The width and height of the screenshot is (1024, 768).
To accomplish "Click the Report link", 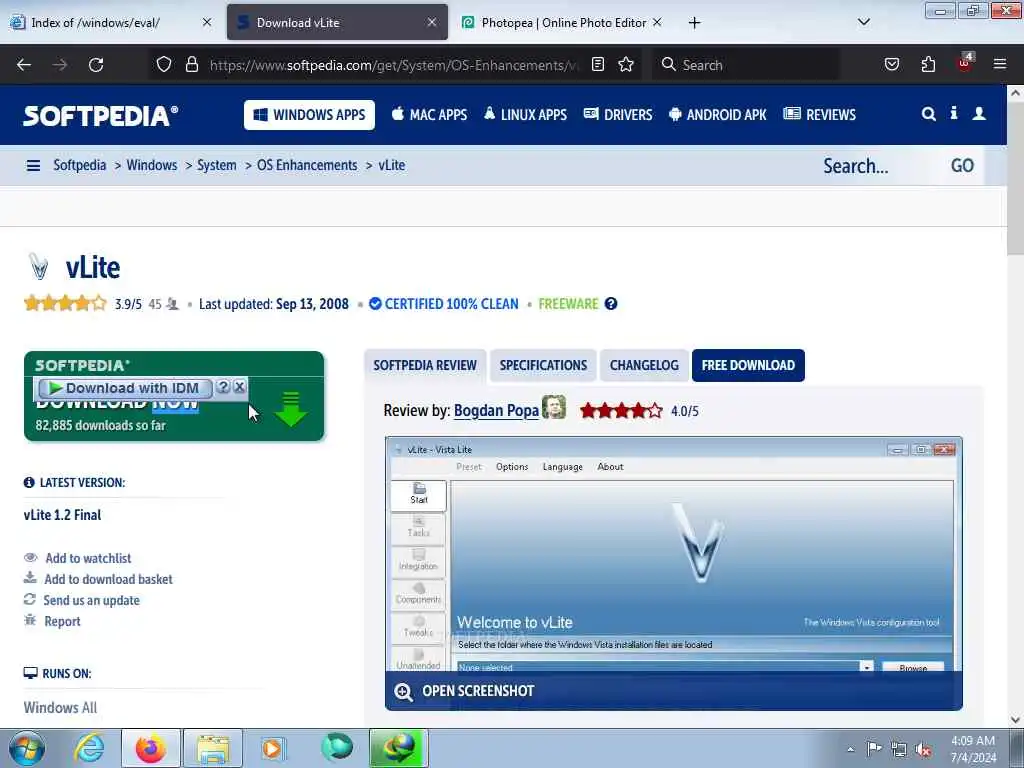I will (62, 621).
